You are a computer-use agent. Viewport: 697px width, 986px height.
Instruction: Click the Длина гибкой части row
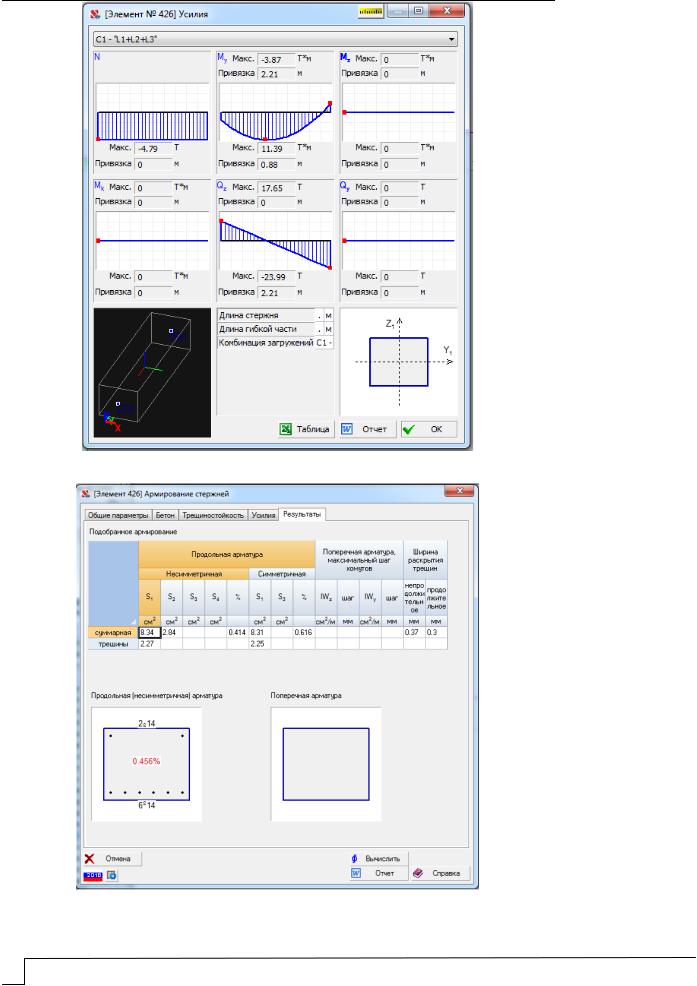pyautogui.click(x=275, y=329)
